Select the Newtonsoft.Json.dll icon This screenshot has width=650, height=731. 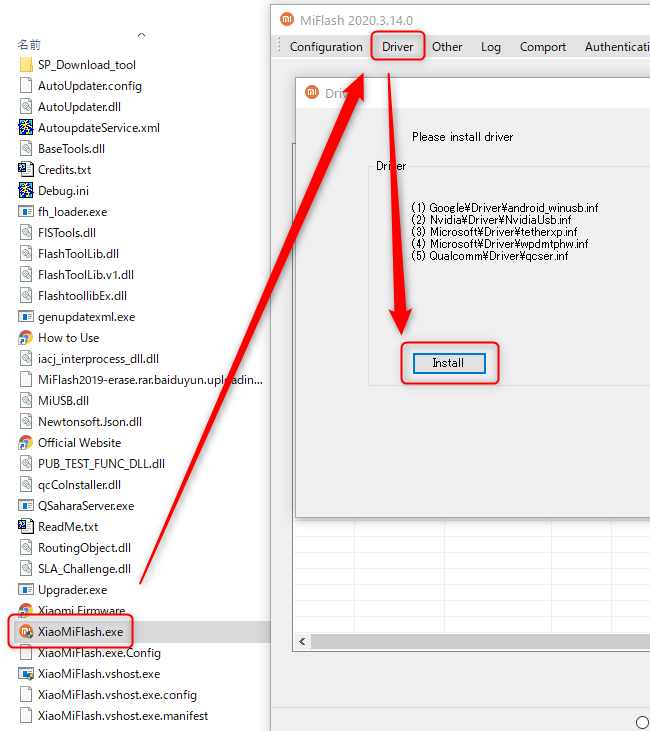tap(26, 421)
